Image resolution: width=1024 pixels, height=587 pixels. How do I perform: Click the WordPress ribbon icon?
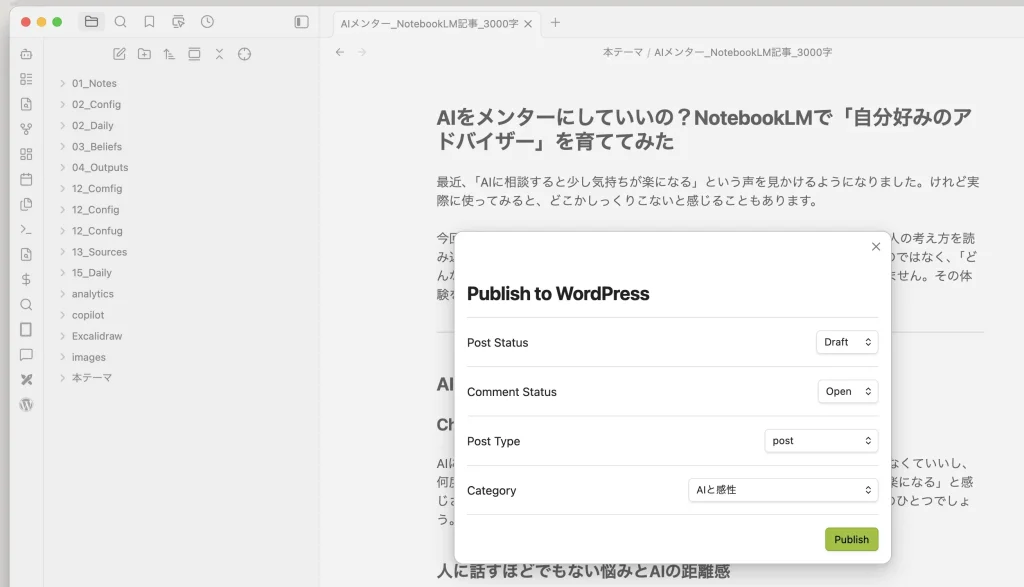(x=26, y=405)
